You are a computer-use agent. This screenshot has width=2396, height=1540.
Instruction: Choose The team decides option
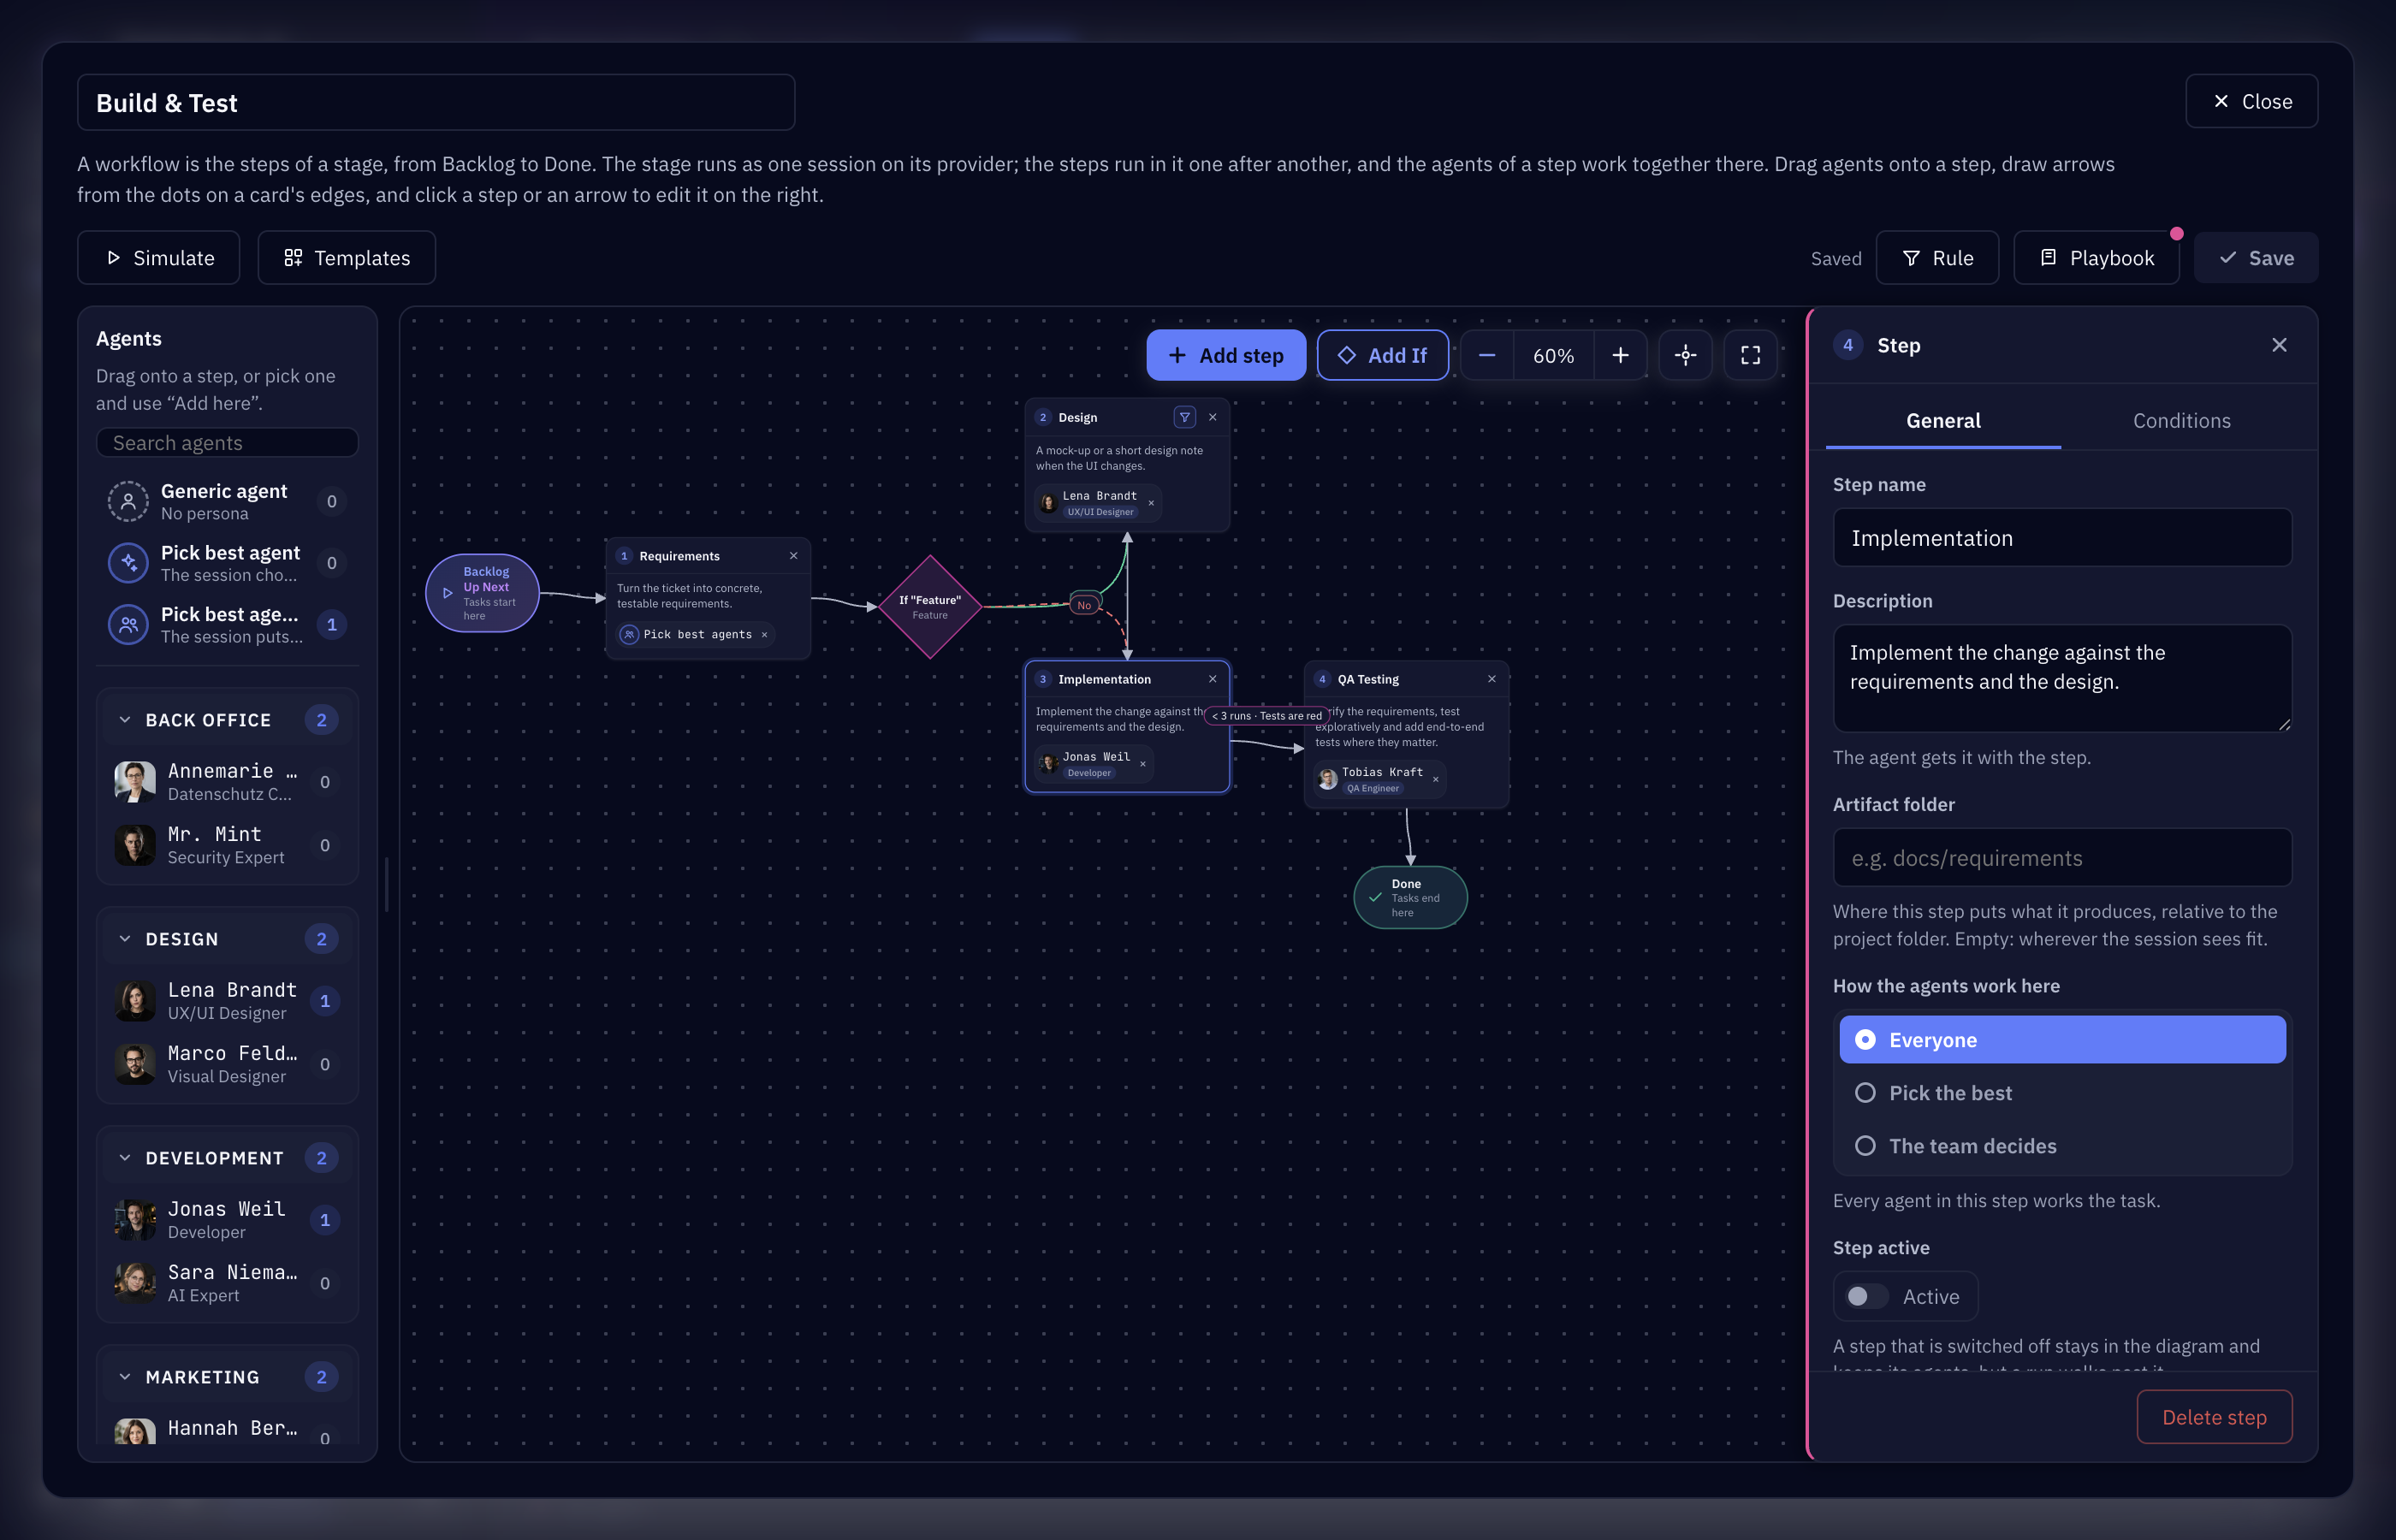click(2062, 1146)
